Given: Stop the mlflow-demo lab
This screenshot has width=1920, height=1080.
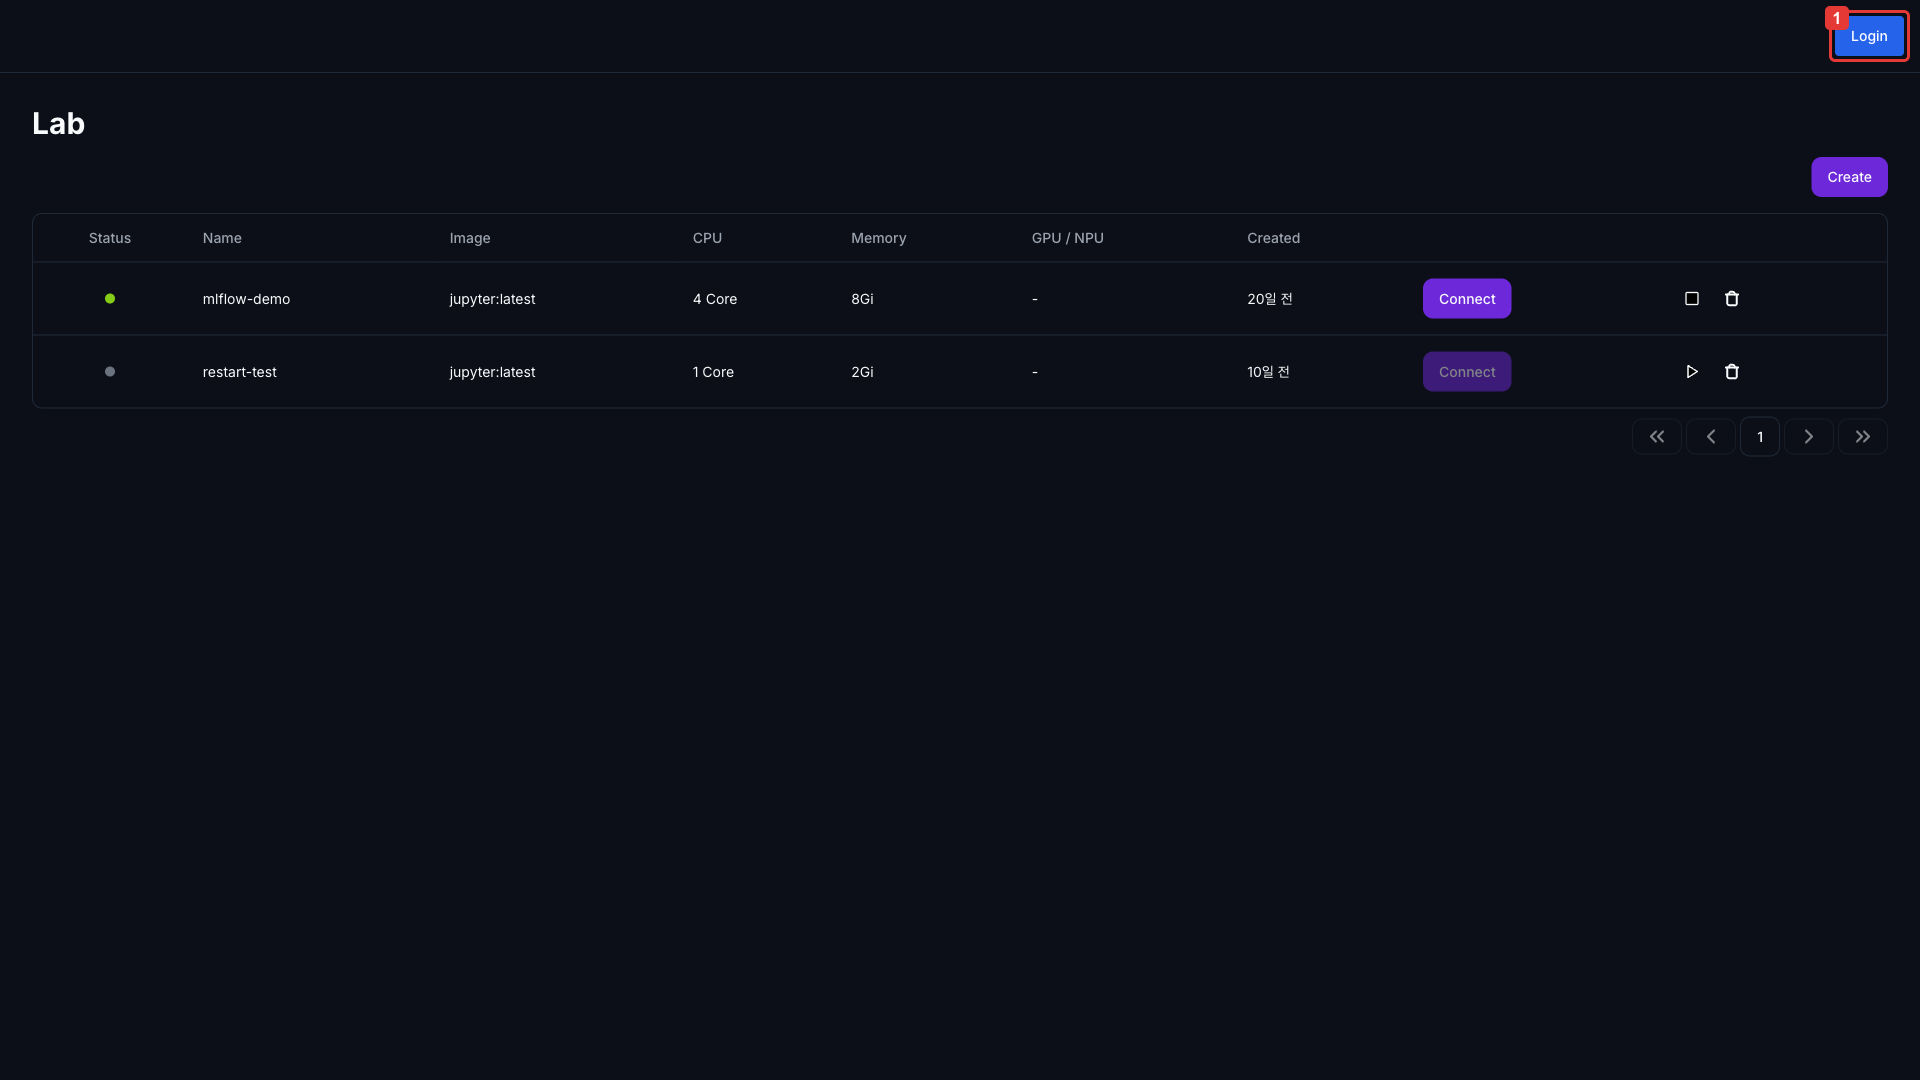Looking at the screenshot, I should 1691,299.
